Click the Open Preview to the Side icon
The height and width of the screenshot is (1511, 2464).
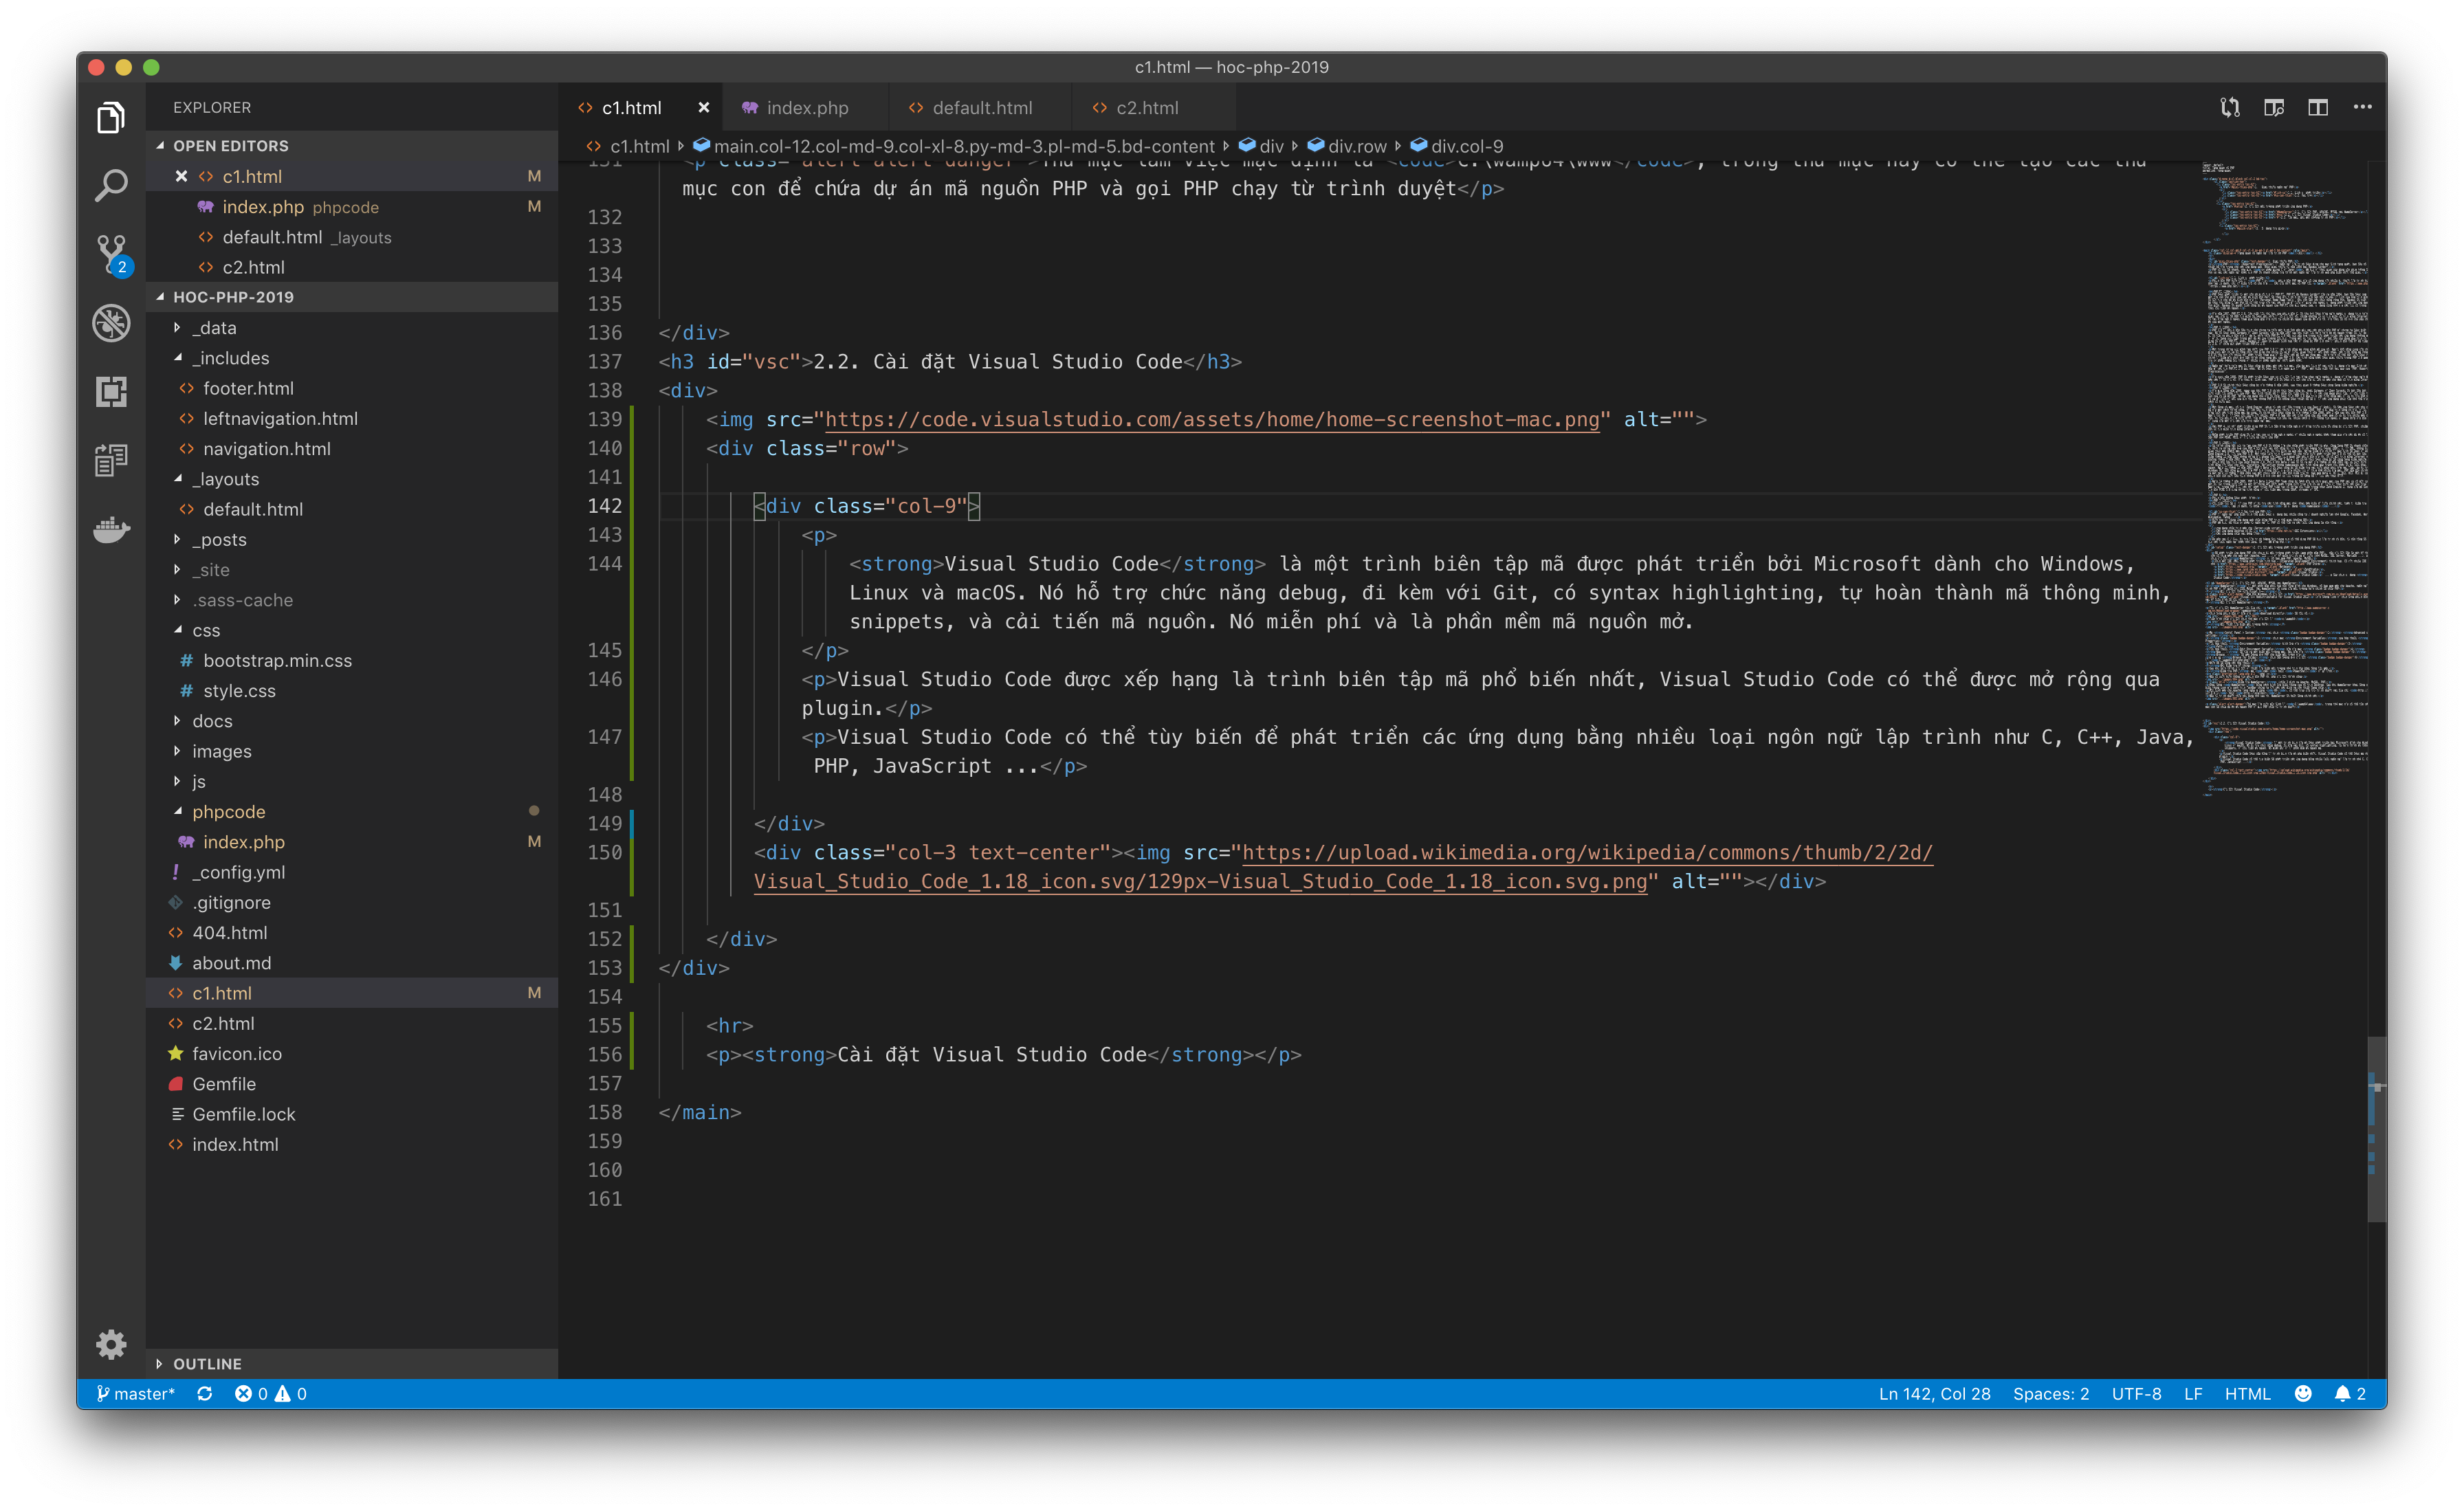pyautogui.click(x=2274, y=107)
